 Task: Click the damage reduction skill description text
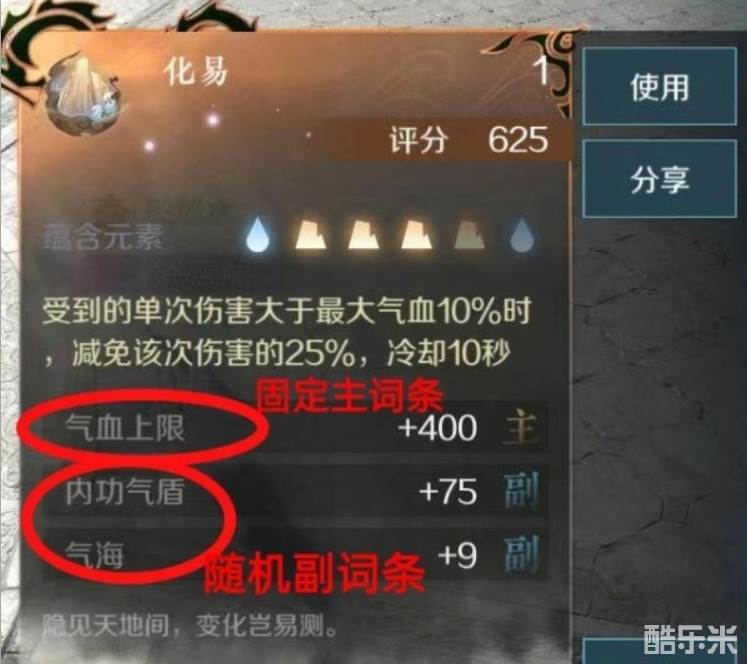286,332
